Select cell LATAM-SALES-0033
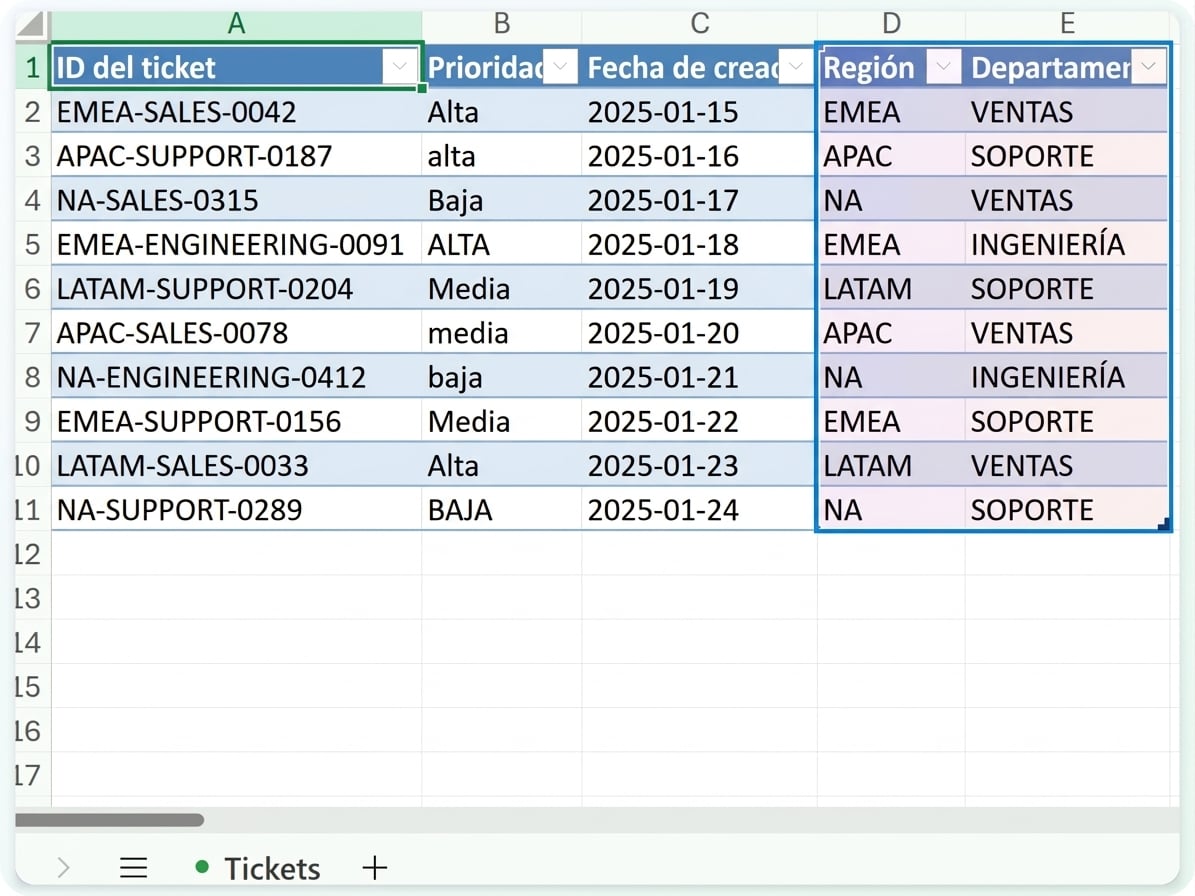This screenshot has width=1195, height=896. pos(236,466)
